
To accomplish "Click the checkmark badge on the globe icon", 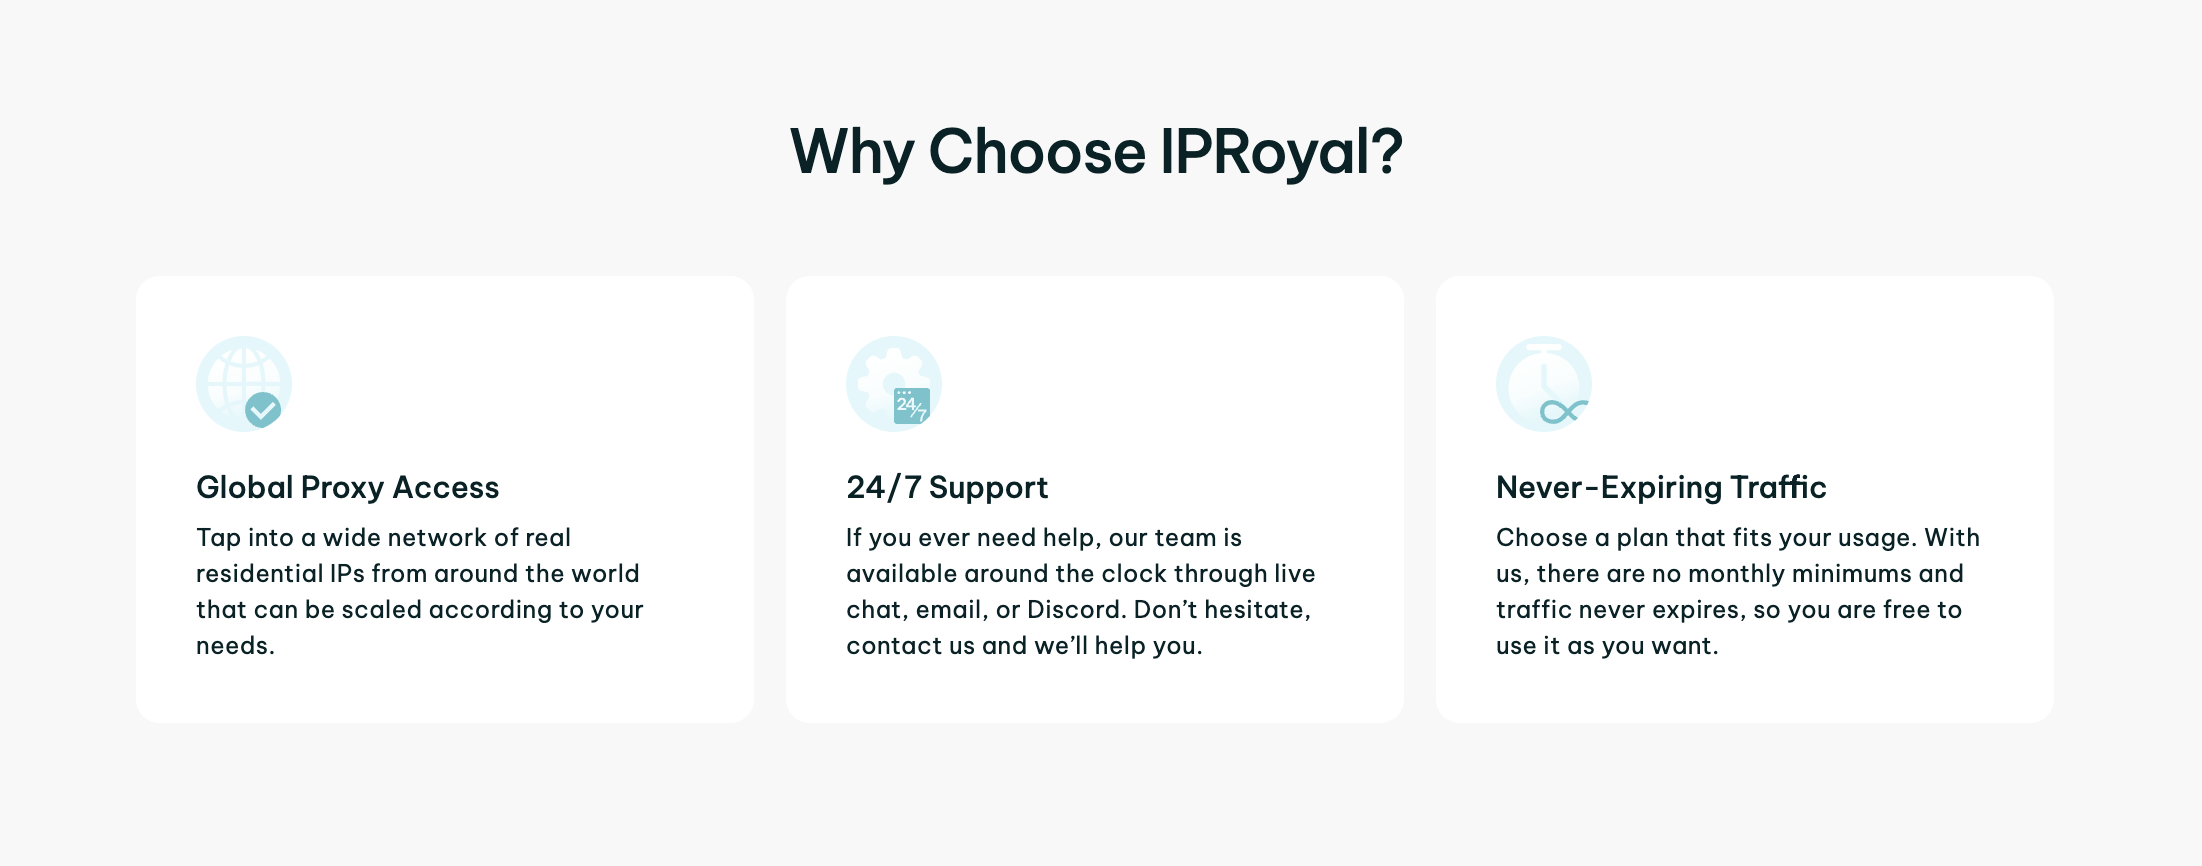I will pyautogui.click(x=263, y=409).
